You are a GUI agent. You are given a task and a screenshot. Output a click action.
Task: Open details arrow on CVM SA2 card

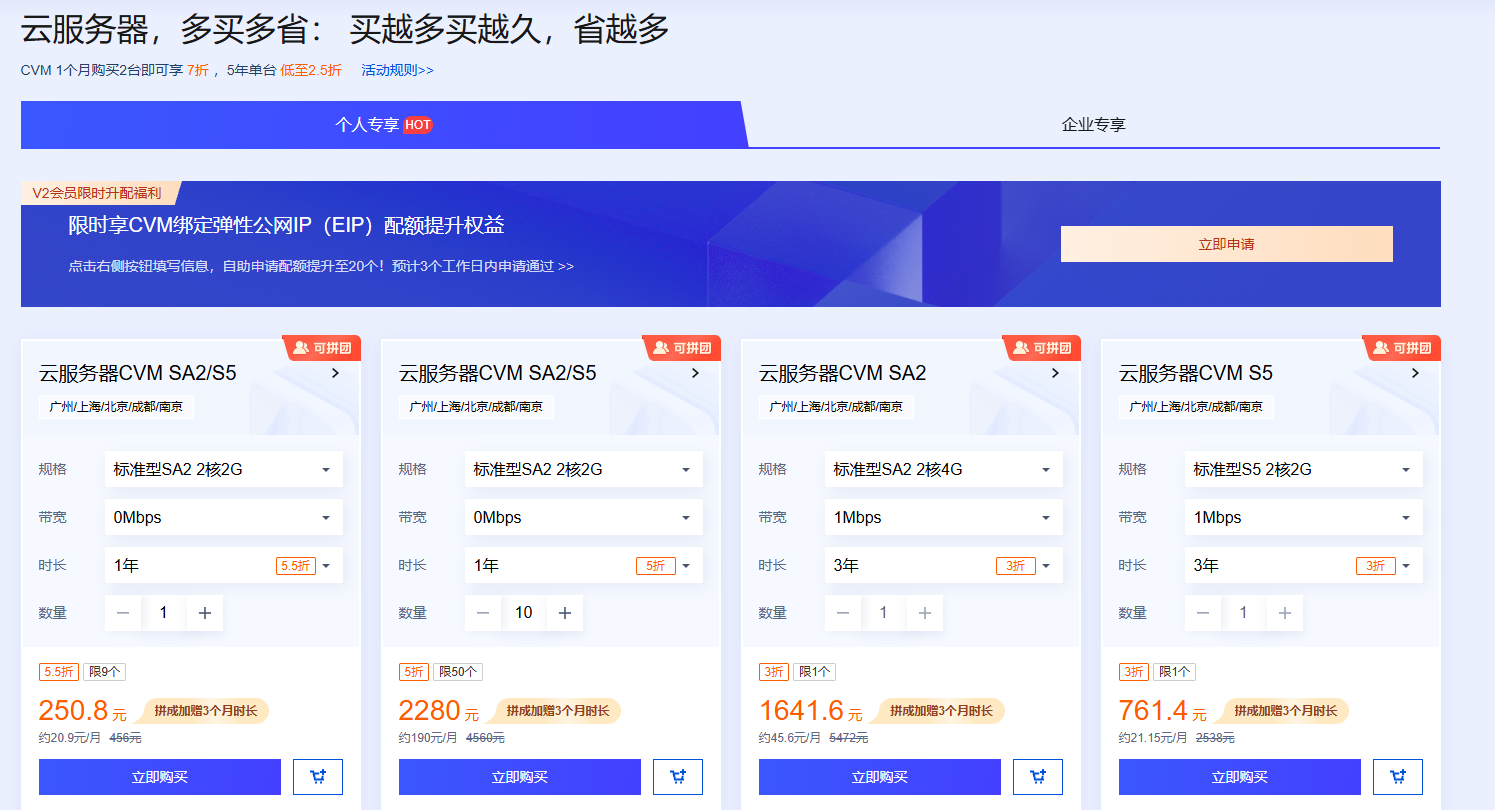[x=1055, y=373]
